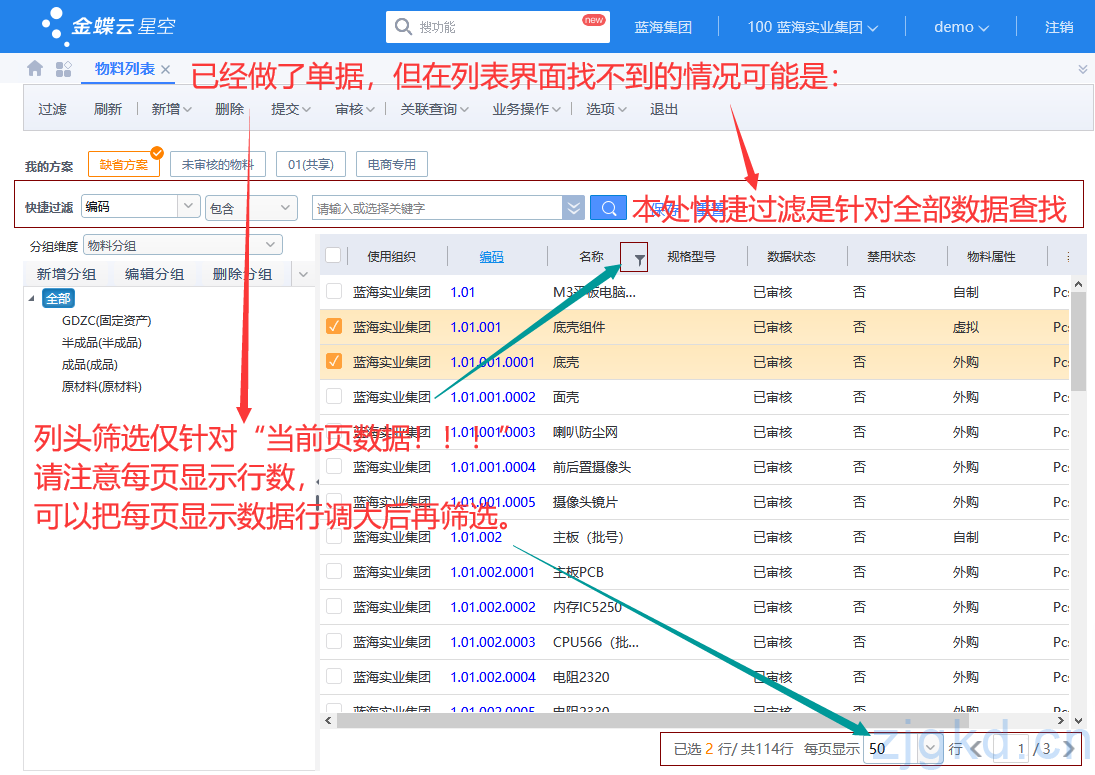Open the 100 蓝海实业集团 organization dropdown
The height and width of the screenshot is (775, 1095).
(812, 27)
